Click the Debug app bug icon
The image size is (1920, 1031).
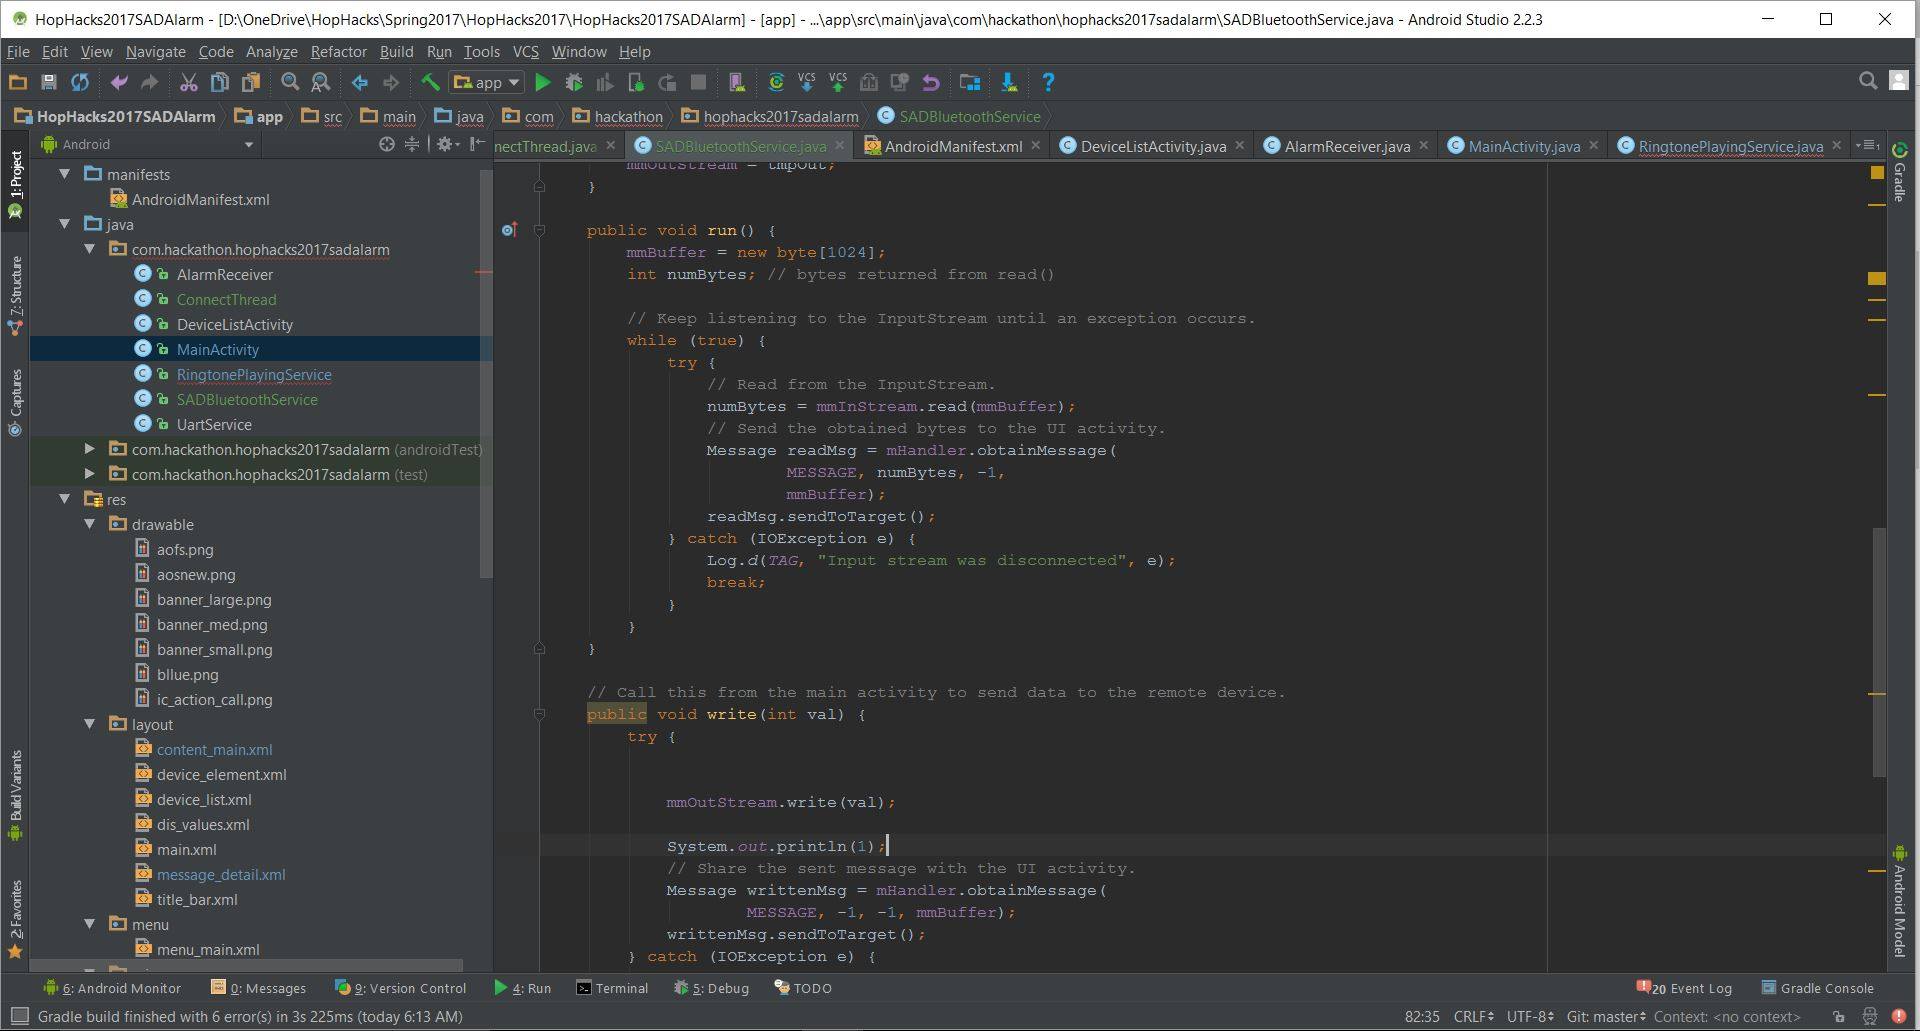(574, 83)
